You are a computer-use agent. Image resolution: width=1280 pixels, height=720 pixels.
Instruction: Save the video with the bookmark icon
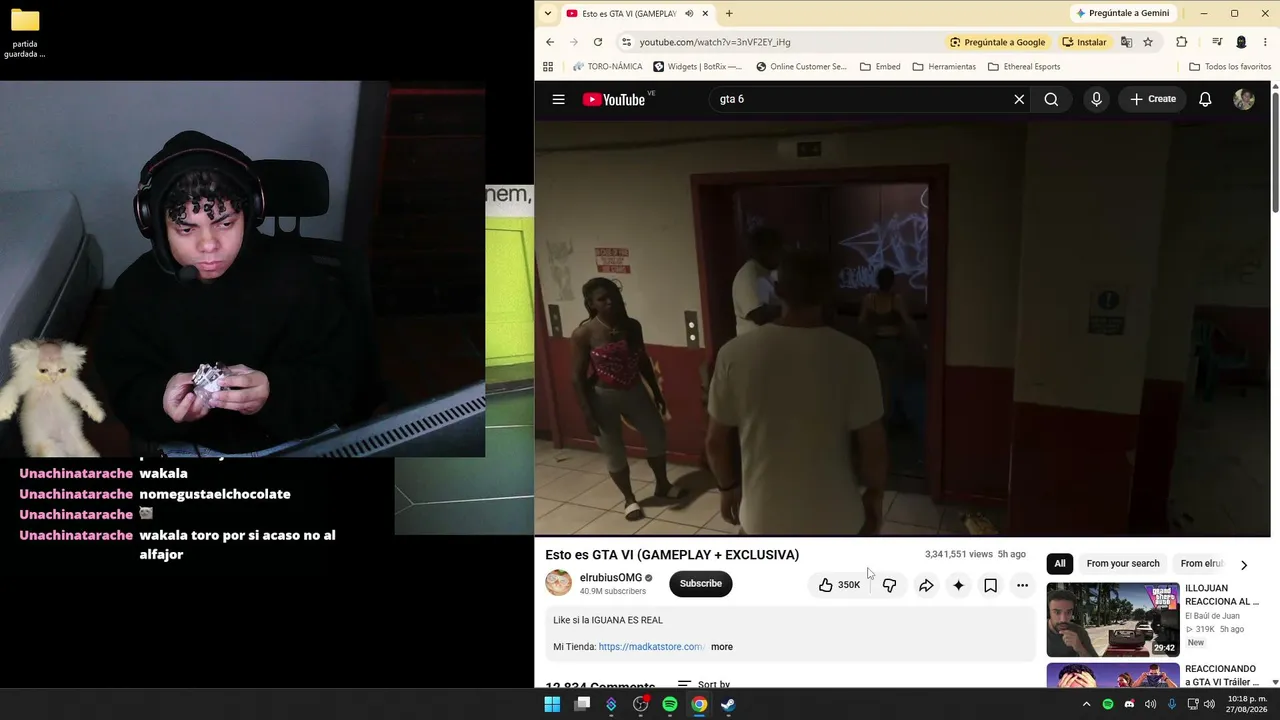click(990, 585)
